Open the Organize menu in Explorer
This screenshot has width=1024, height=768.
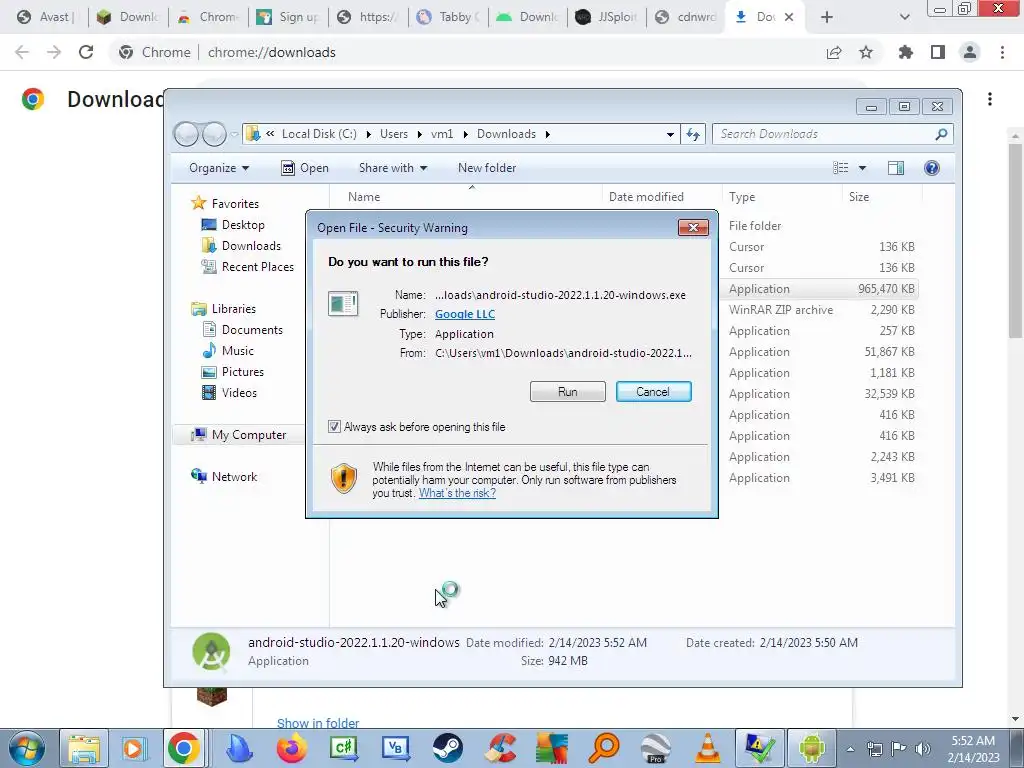coord(219,168)
